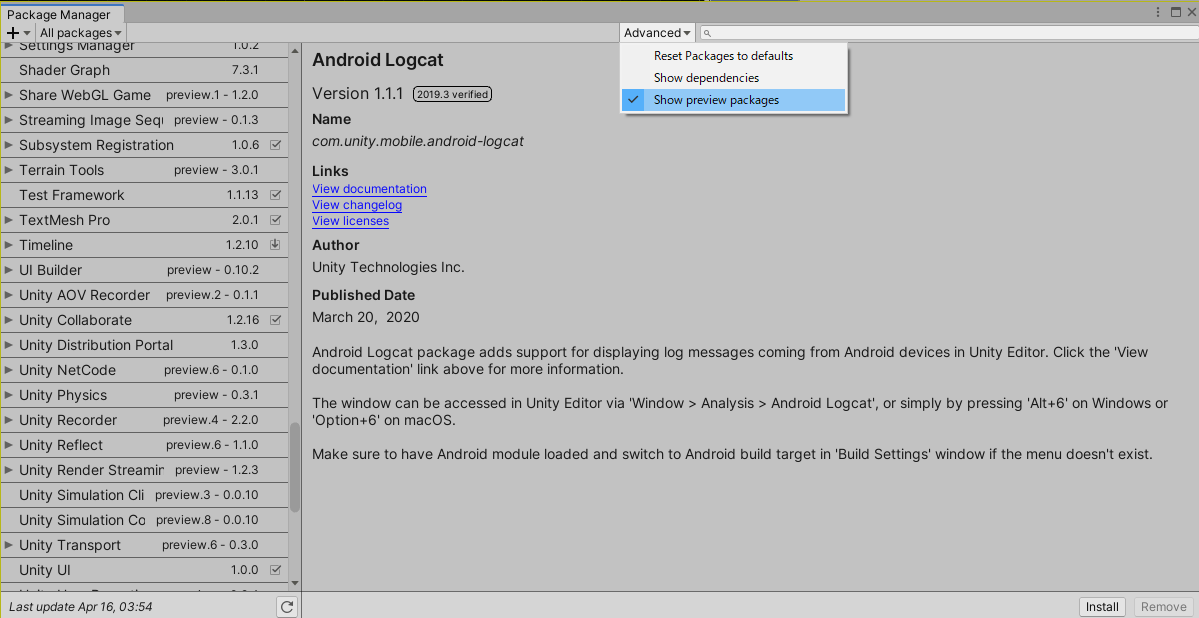The width and height of the screenshot is (1199, 618).
Task: Focus the package search field
Action: [948, 33]
